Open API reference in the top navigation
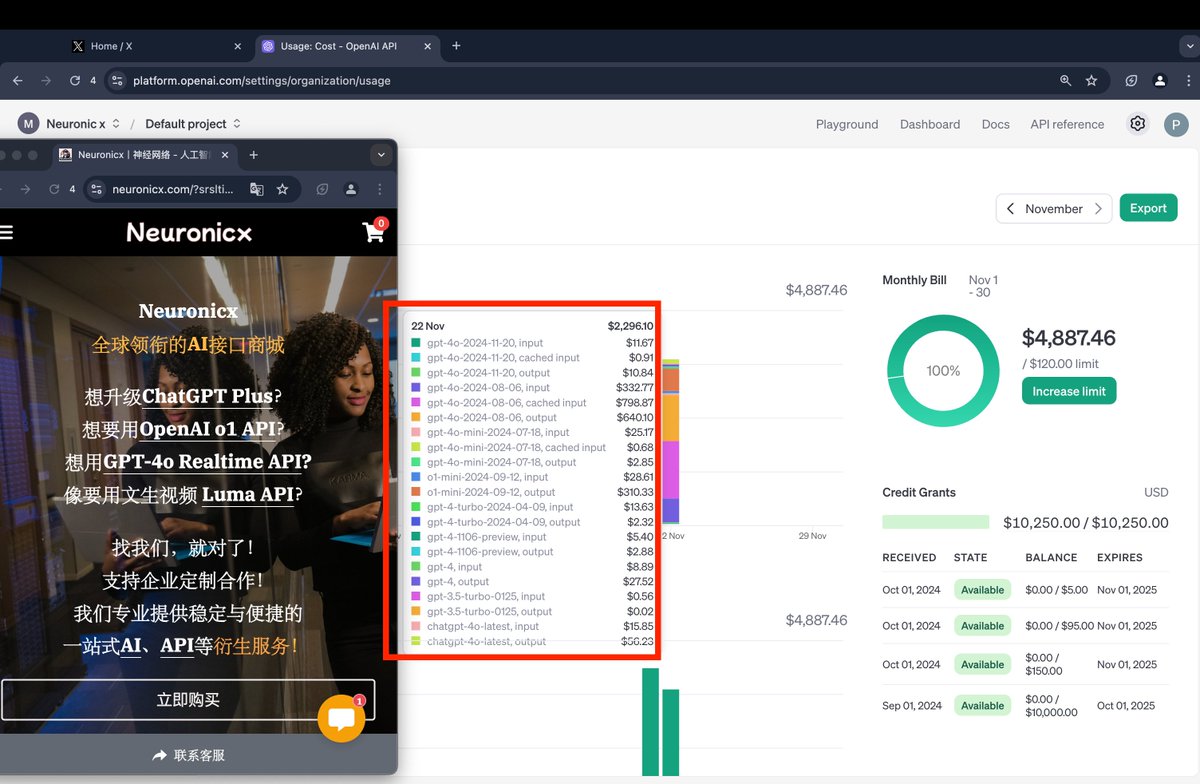Viewport: 1200px width, 784px height. [x=1067, y=124]
